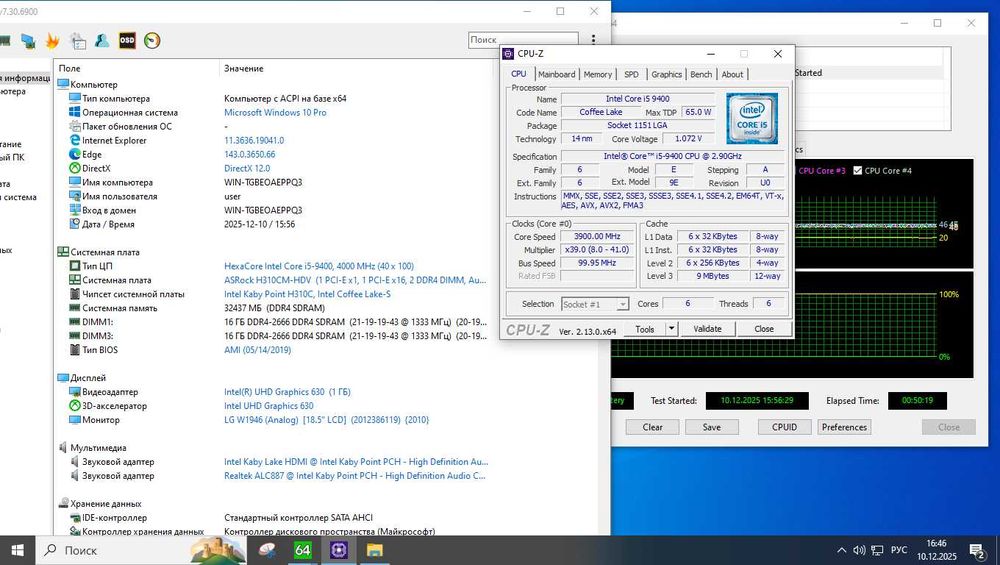Open the Microsoft Windows 10 Pro link
The height and width of the screenshot is (565, 1000).
pos(275,112)
